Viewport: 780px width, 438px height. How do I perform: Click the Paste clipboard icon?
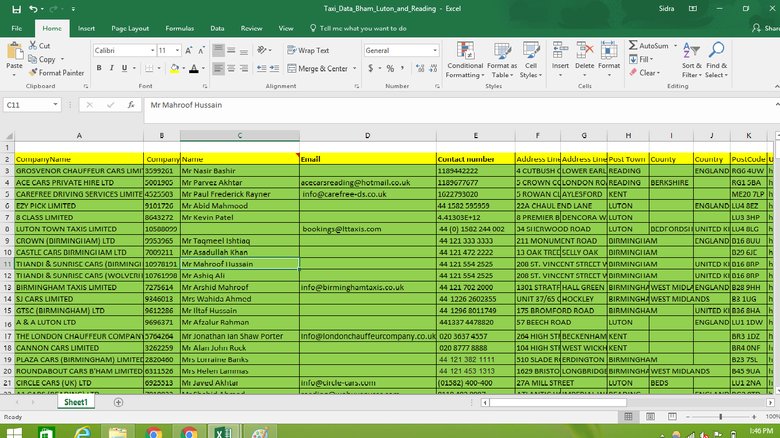[x=14, y=51]
